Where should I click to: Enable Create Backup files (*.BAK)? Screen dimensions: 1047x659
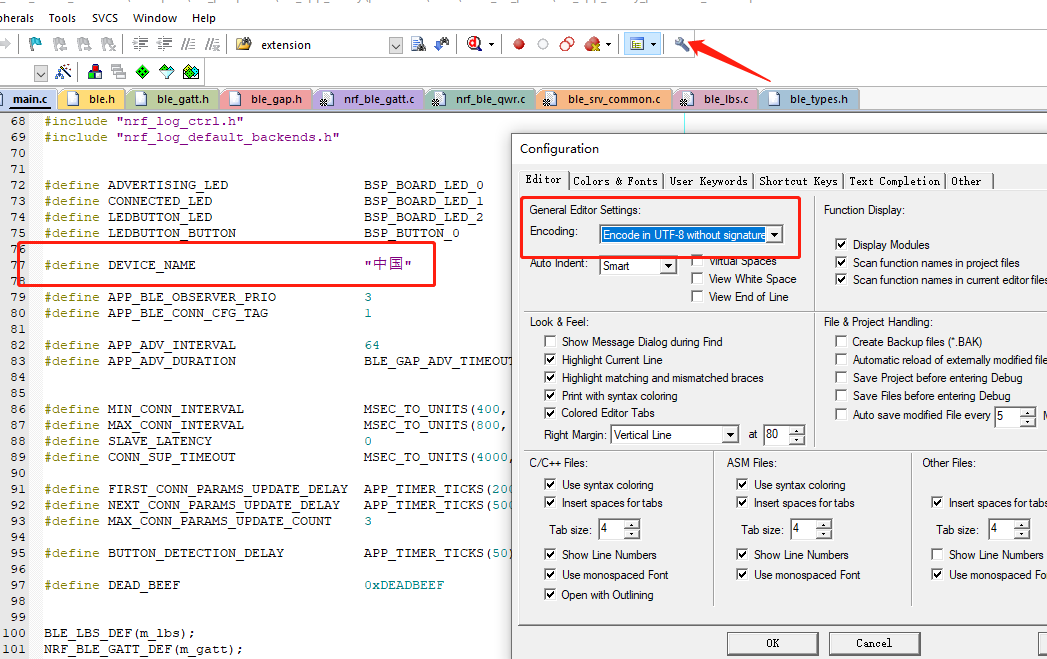841,341
